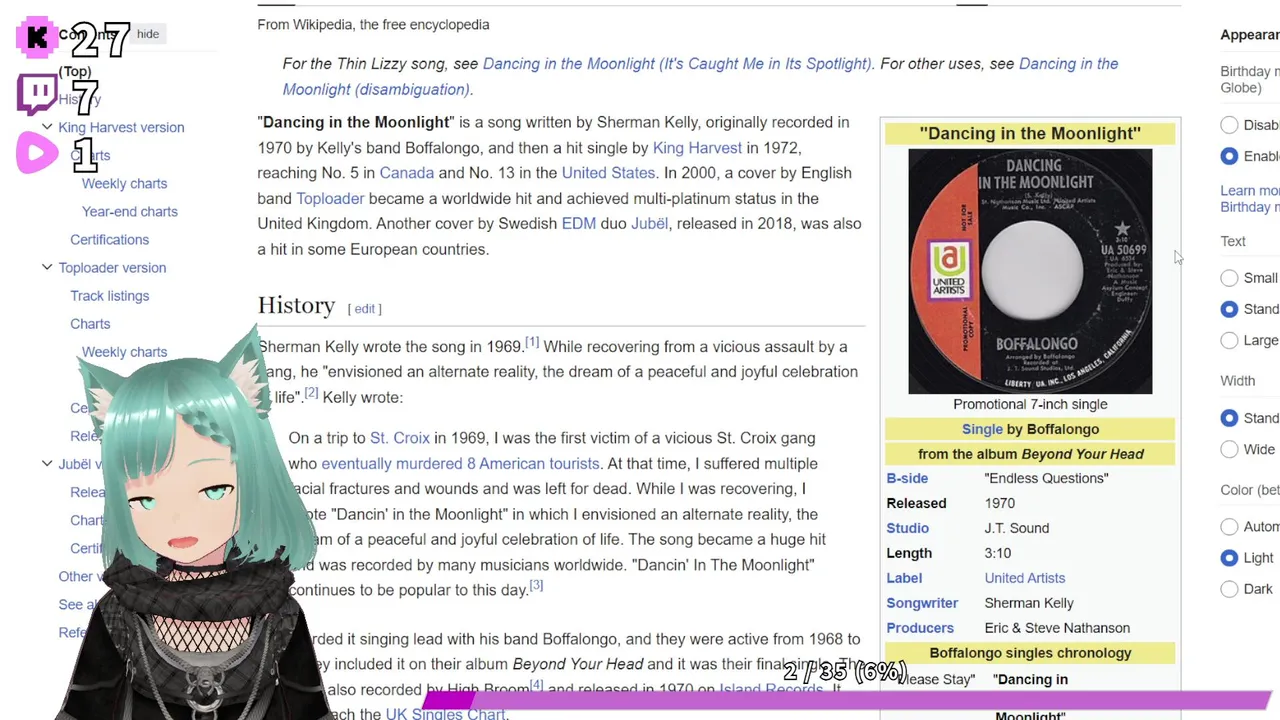Jump to Track listings section
This screenshot has width=1280, height=720.
(109, 295)
